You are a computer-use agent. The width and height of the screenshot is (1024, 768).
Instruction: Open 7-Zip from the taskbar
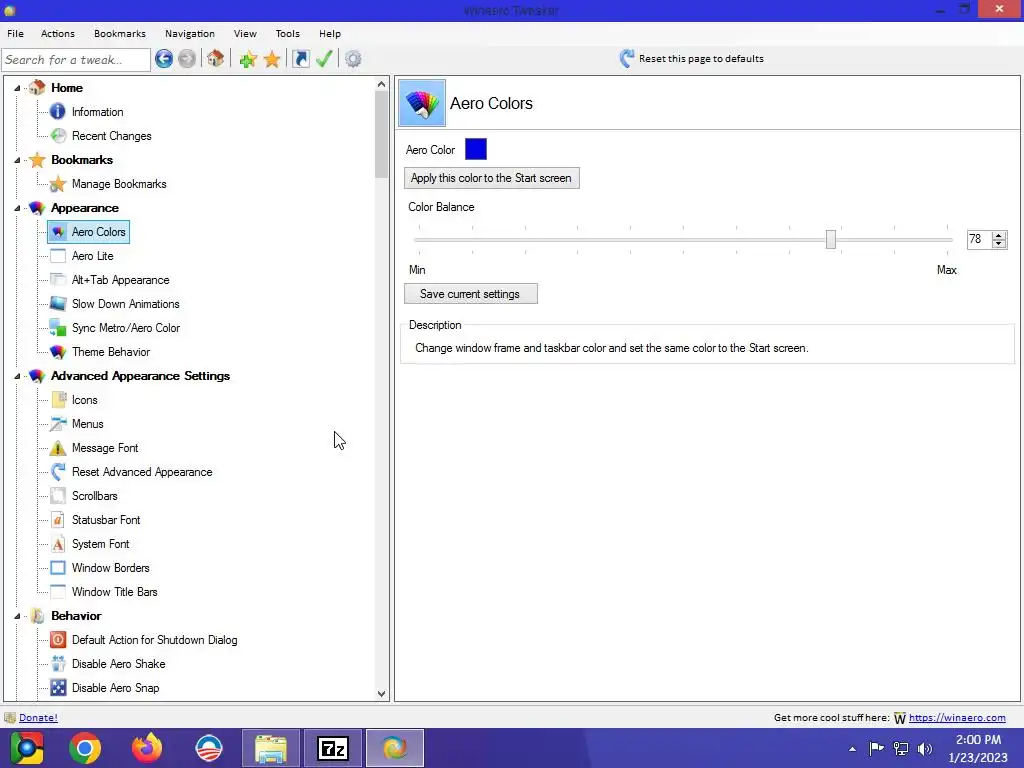tap(332, 748)
